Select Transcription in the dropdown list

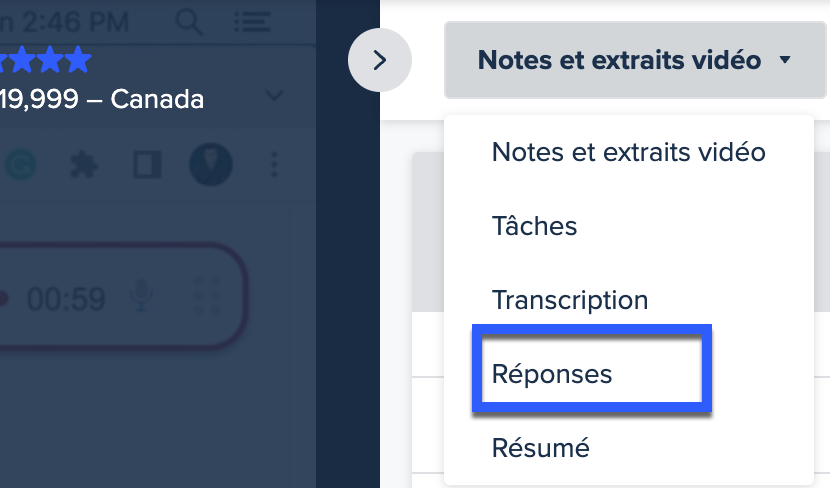click(570, 300)
